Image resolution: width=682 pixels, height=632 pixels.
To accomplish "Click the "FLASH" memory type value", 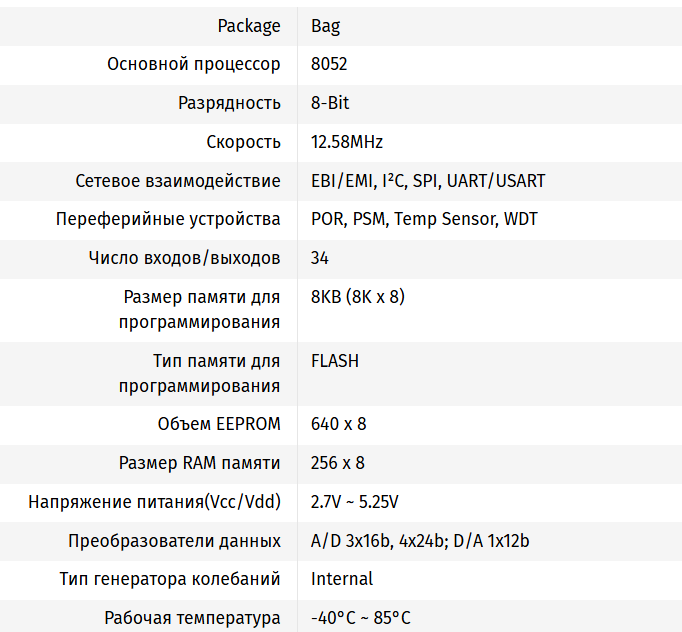I will (335, 361).
